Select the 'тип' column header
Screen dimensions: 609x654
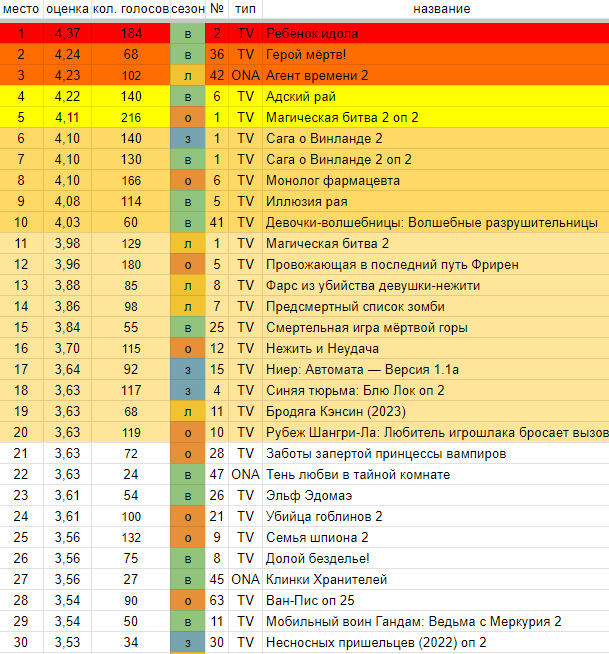(x=245, y=9)
